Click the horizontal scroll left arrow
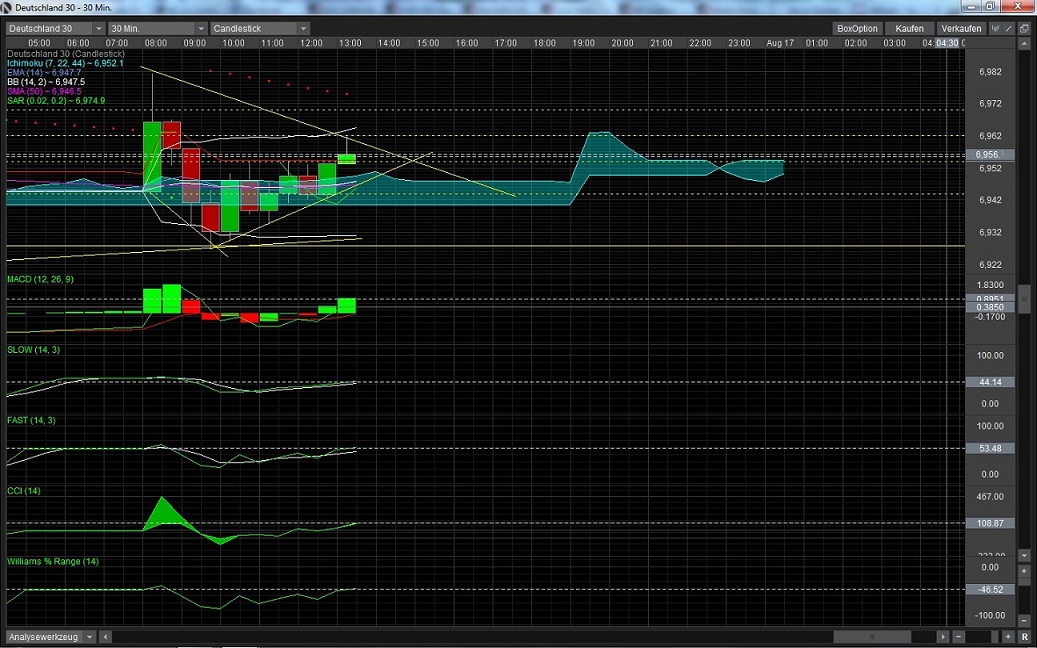The image size is (1037, 648). point(105,637)
